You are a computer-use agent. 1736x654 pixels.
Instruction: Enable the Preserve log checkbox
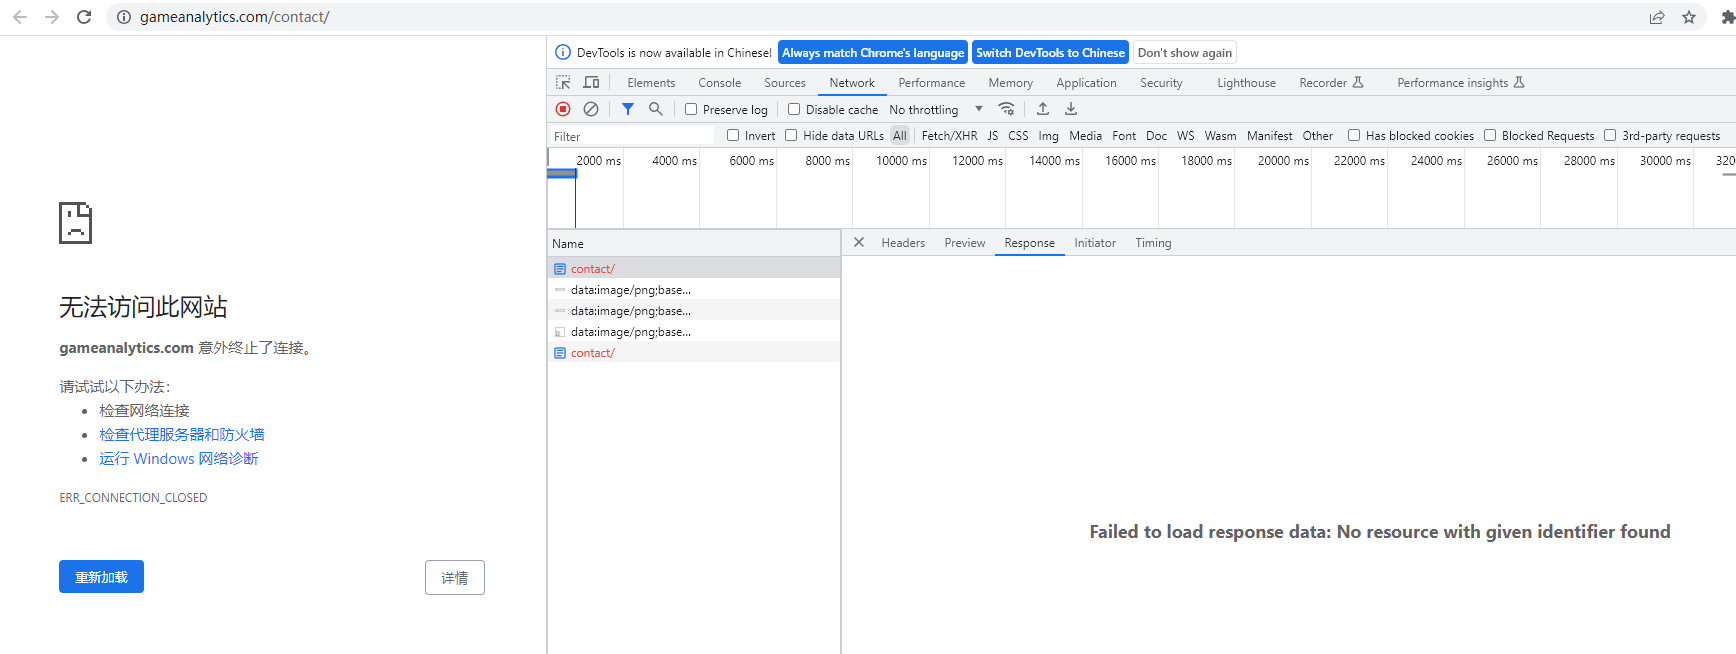(691, 109)
